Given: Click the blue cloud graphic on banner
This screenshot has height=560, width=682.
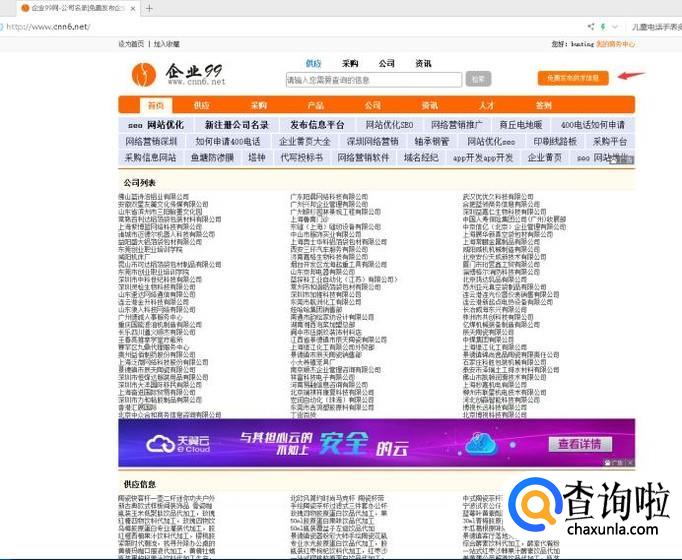Looking at the screenshot, I should [481, 444].
